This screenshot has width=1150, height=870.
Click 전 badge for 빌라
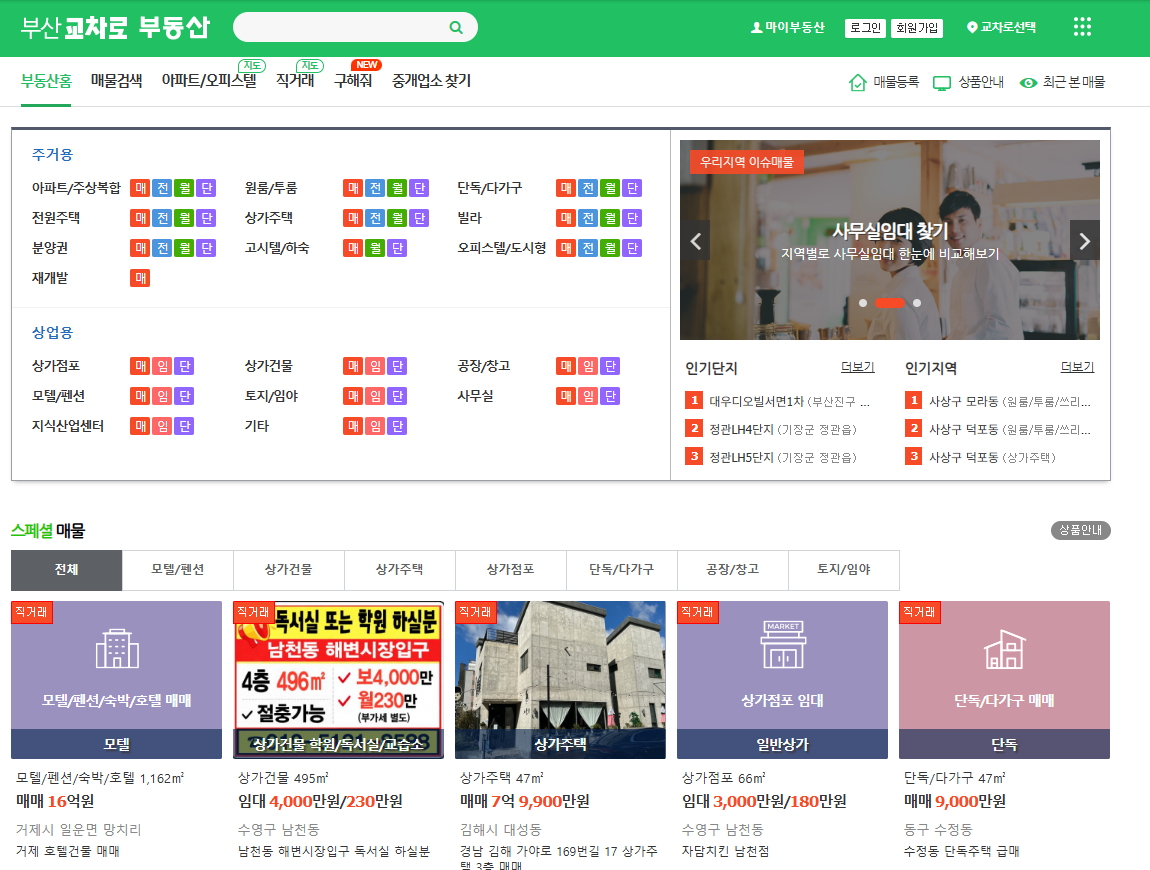[x=587, y=218]
